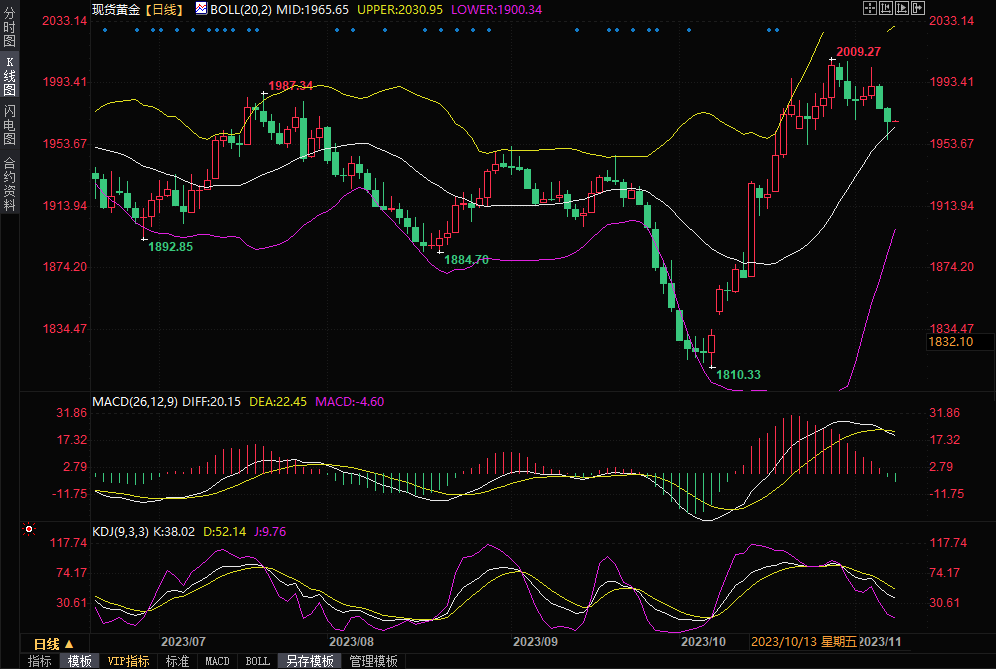Click the white cross marker at 2009.27 high
The width and height of the screenshot is (996, 669).
(x=831, y=60)
